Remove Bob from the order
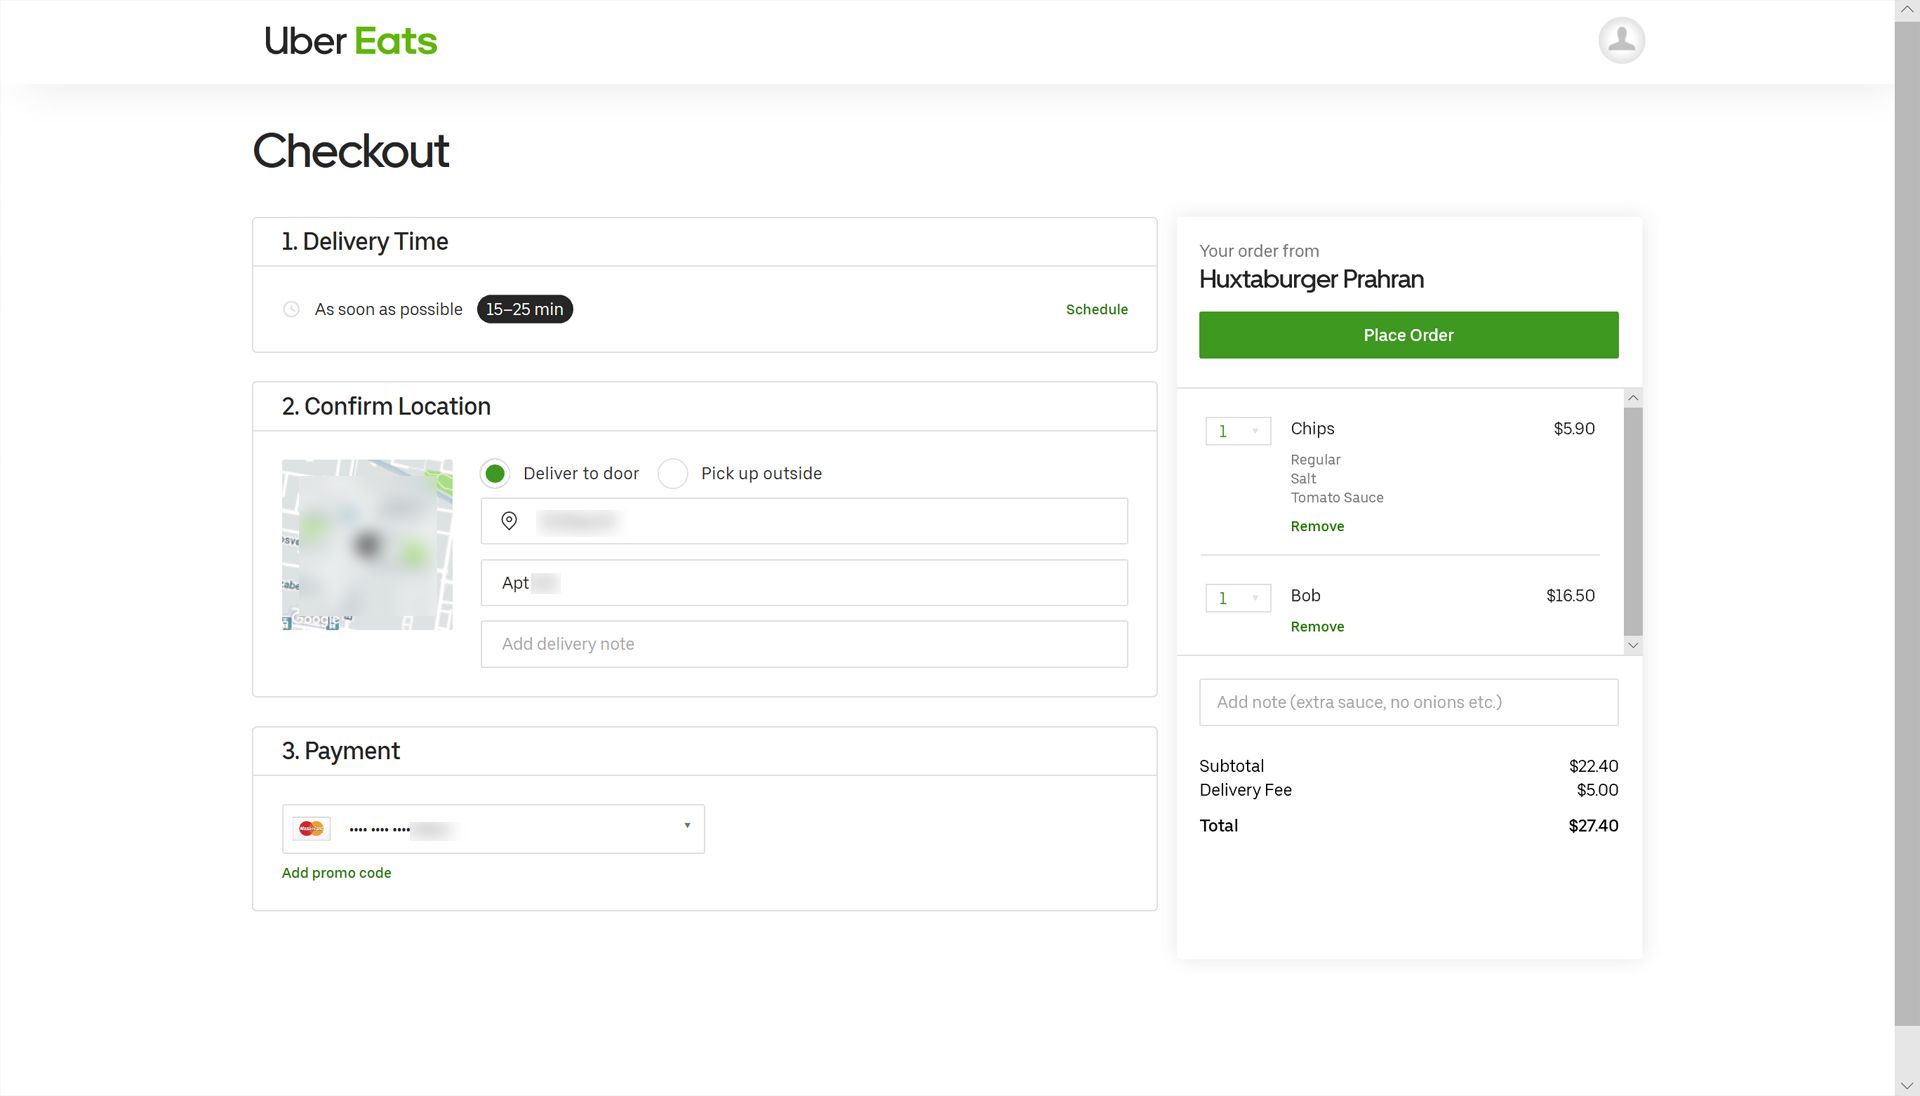Image resolution: width=1920 pixels, height=1096 pixels. click(1317, 626)
